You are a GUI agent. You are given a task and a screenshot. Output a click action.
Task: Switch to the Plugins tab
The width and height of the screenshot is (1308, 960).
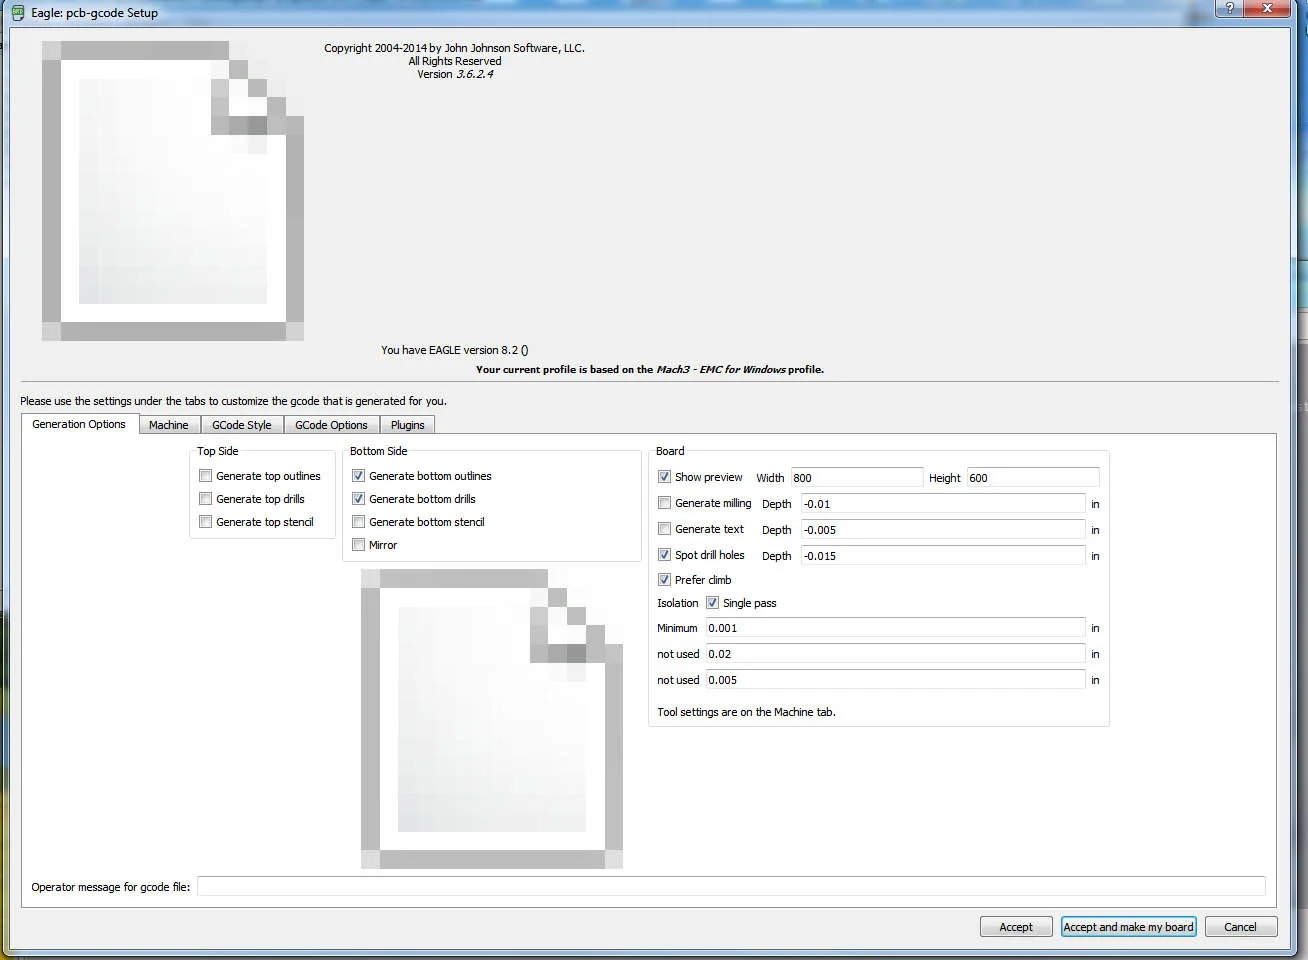pyautogui.click(x=407, y=425)
